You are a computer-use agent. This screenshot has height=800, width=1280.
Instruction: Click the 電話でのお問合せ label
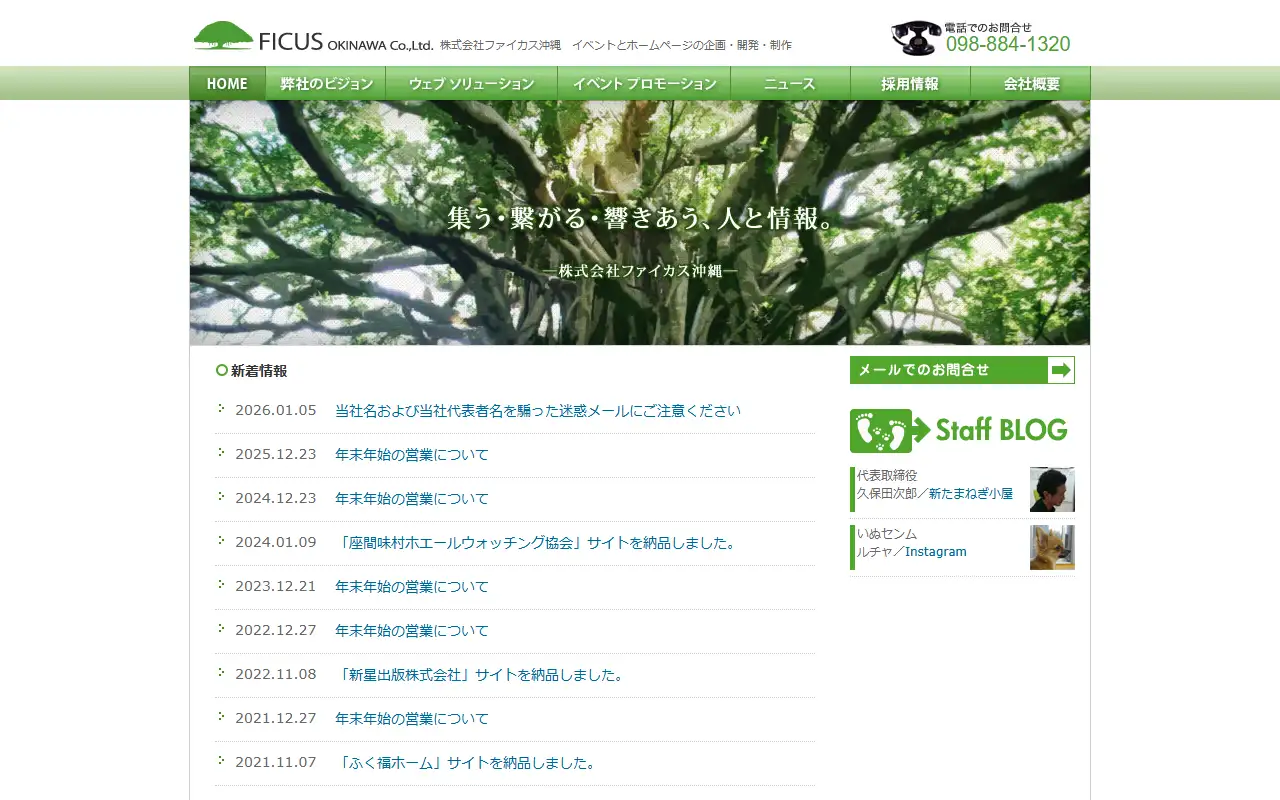click(x=988, y=27)
